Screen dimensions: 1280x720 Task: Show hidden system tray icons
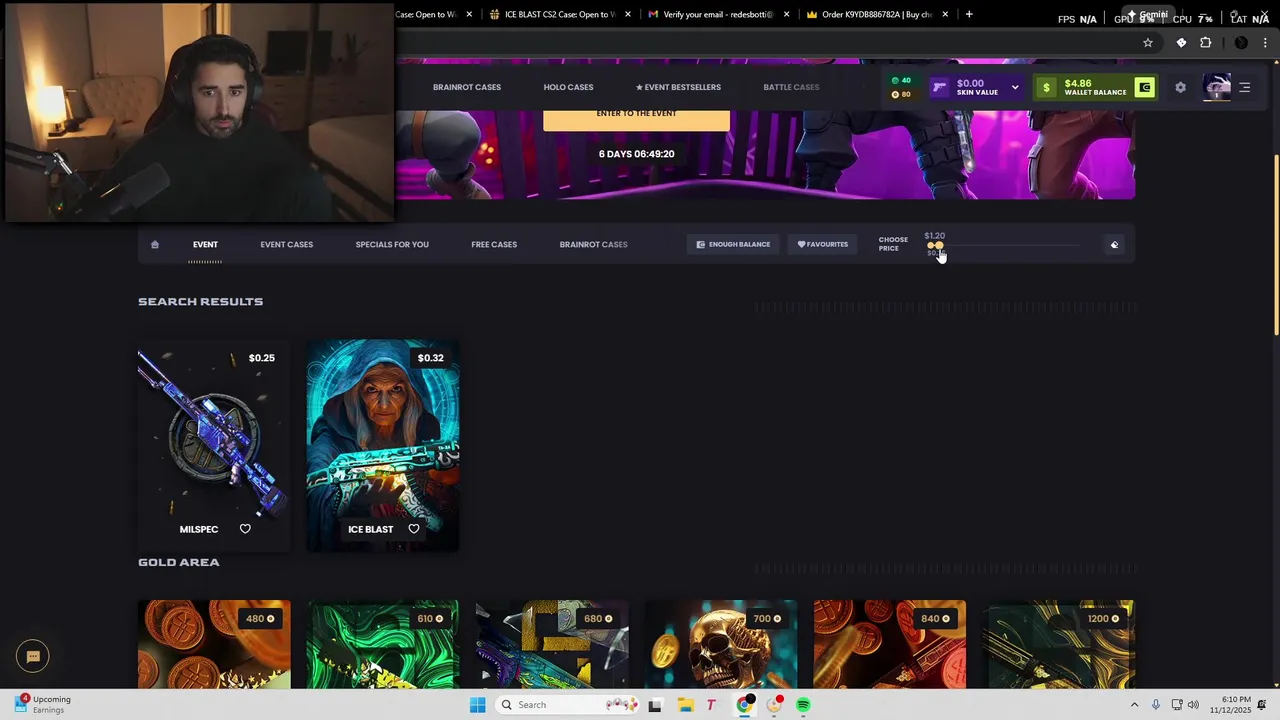(x=1134, y=705)
